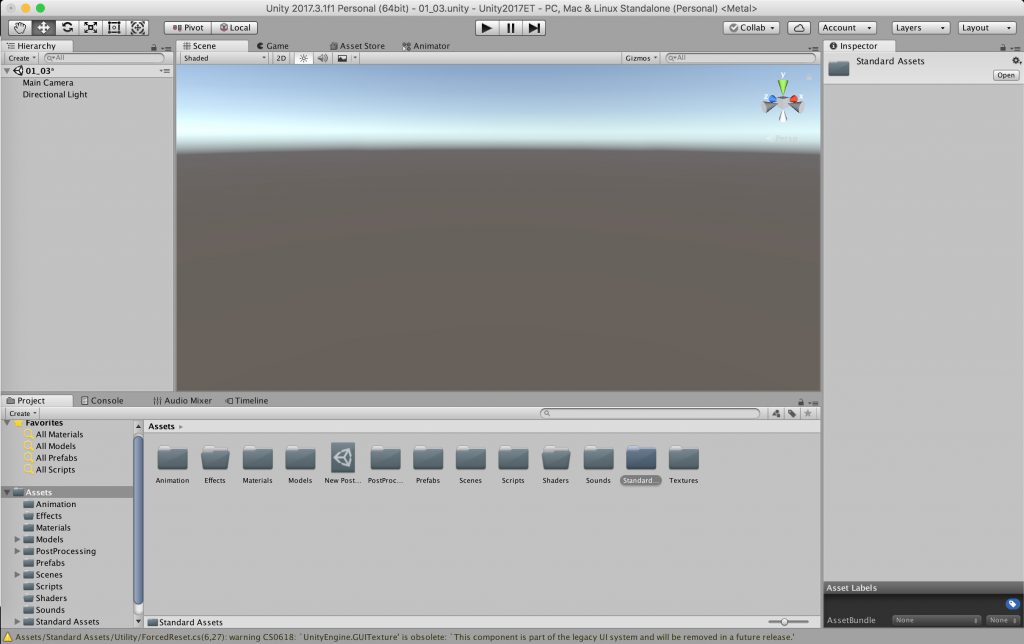This screenshot has width=1024, height=644.
Task: Select the Shaders folder icon in Assets grid
Action: (556, 458)
